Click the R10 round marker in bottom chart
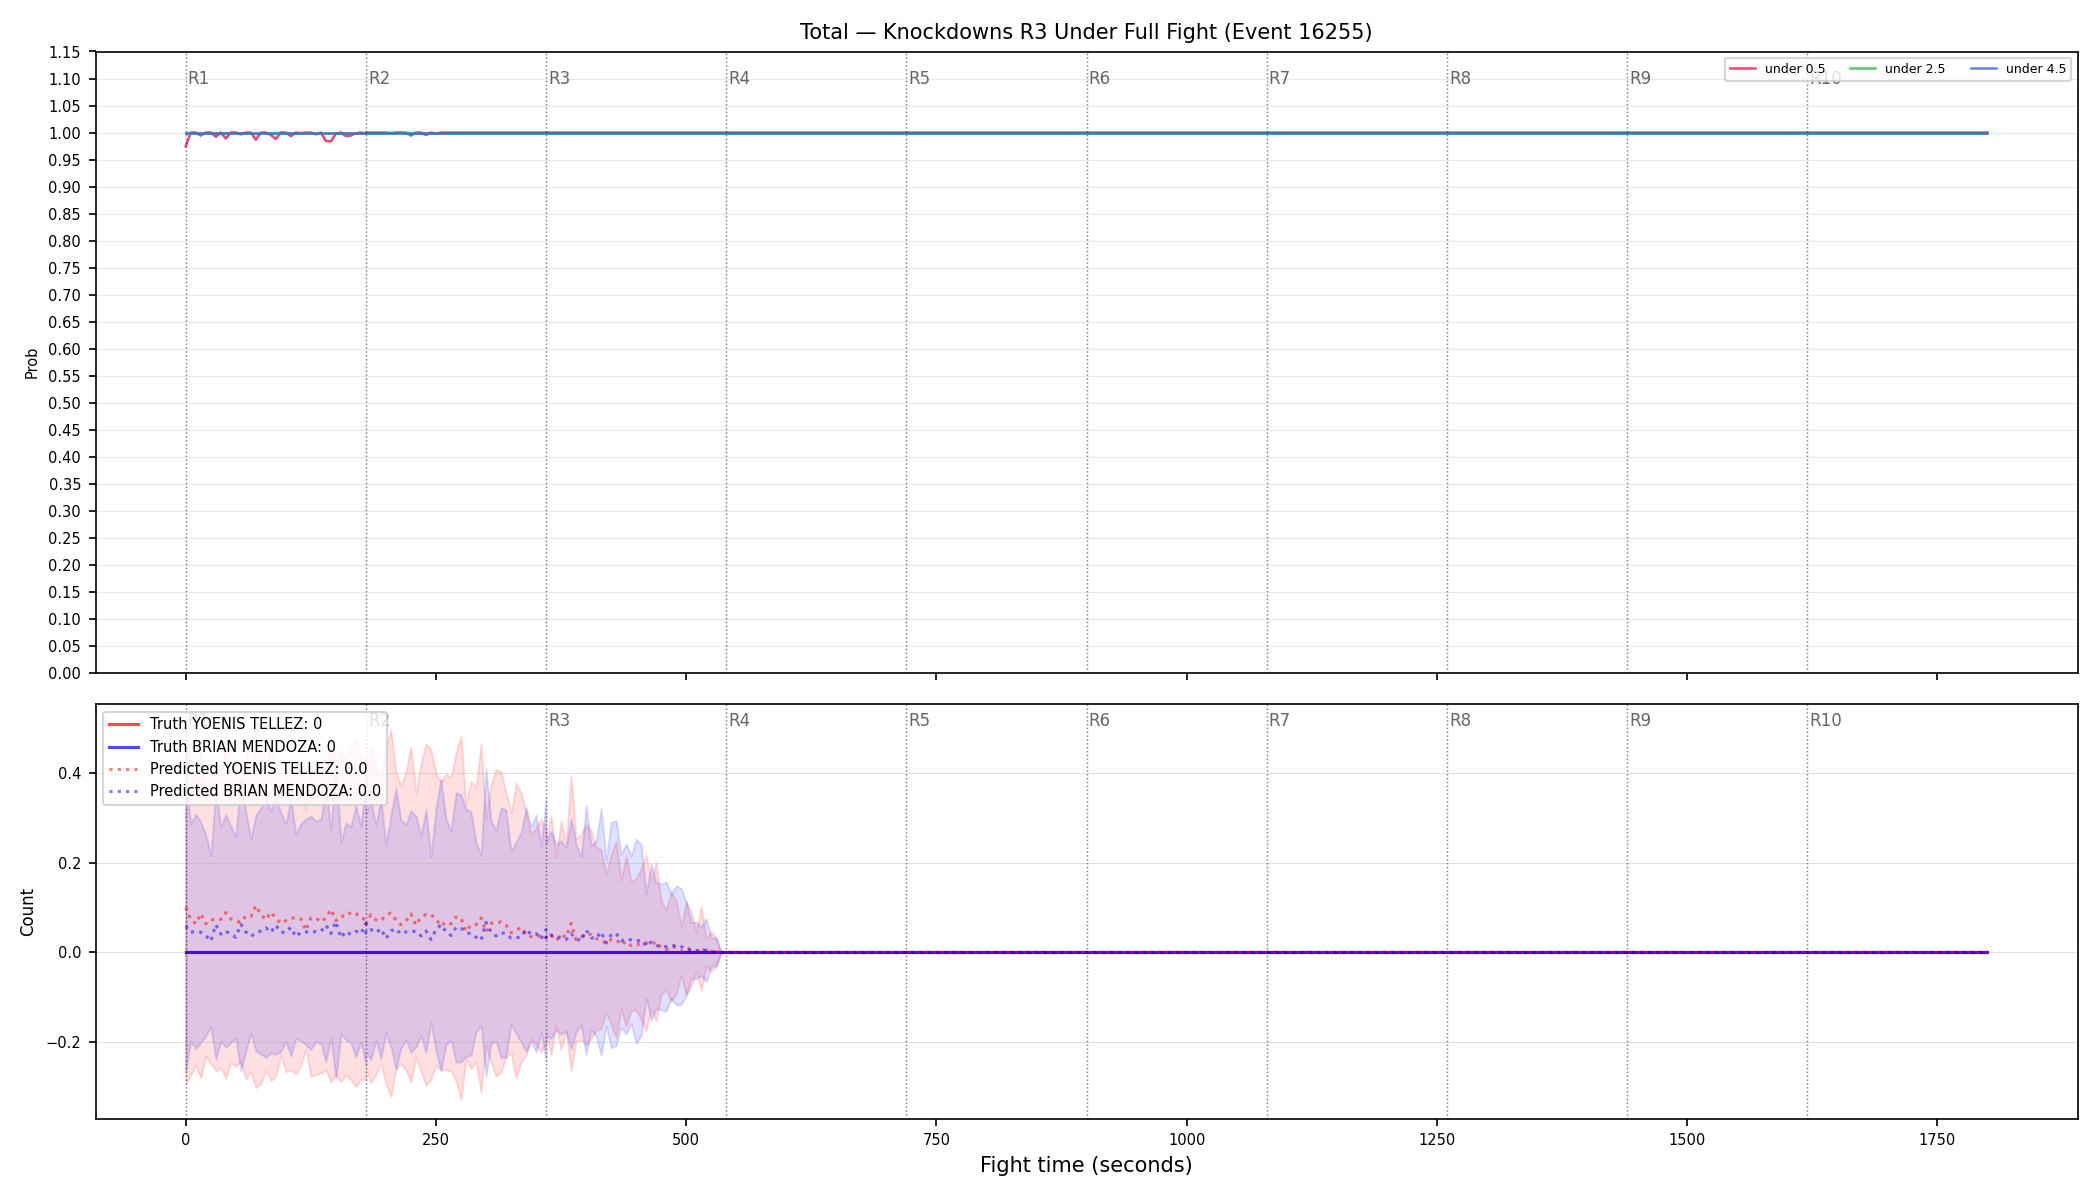 [x=1825, y=720]
